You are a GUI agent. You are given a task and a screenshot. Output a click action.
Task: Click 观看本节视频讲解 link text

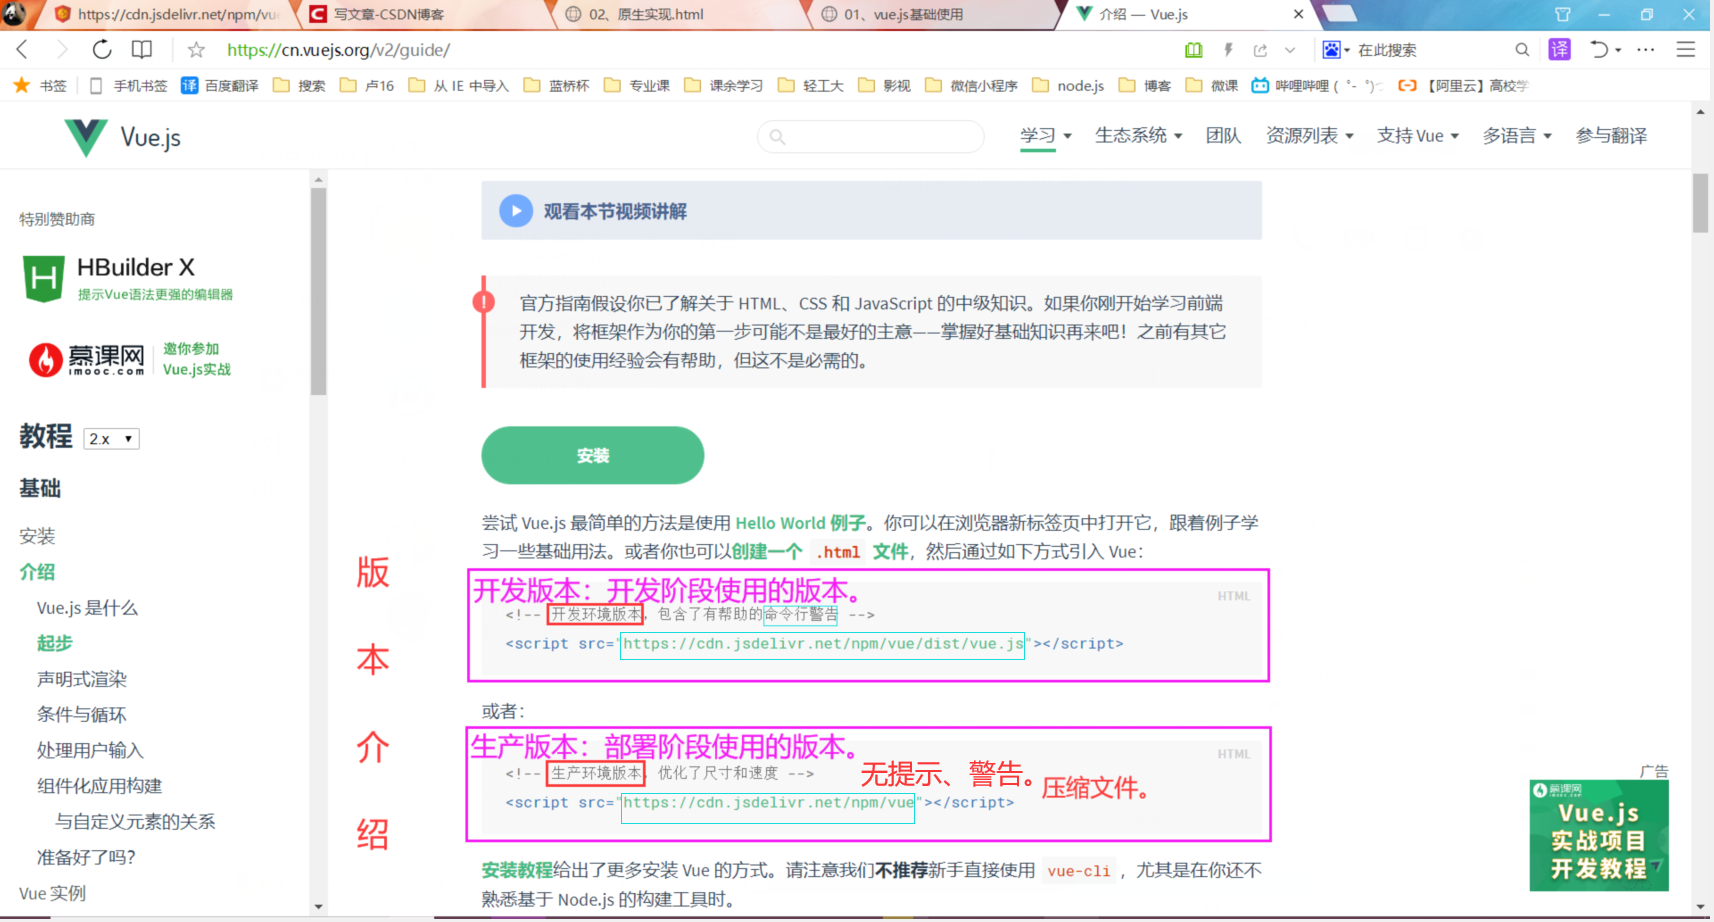click(615, 211)
